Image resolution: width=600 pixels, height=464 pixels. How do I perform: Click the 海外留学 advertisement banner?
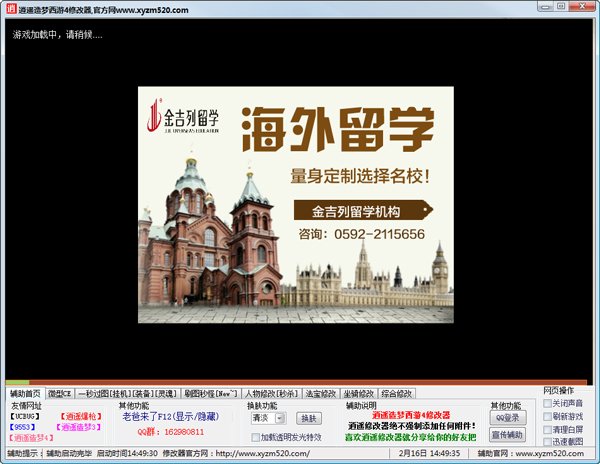point(296,205)
